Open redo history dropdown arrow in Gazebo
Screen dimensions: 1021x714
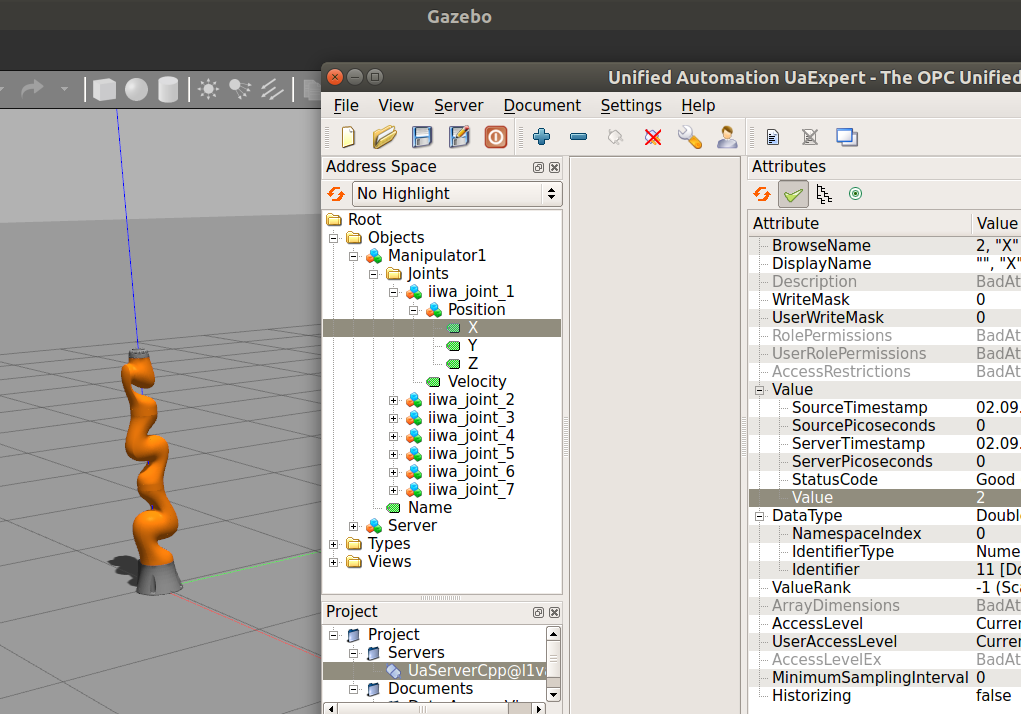tap(64, 89)
